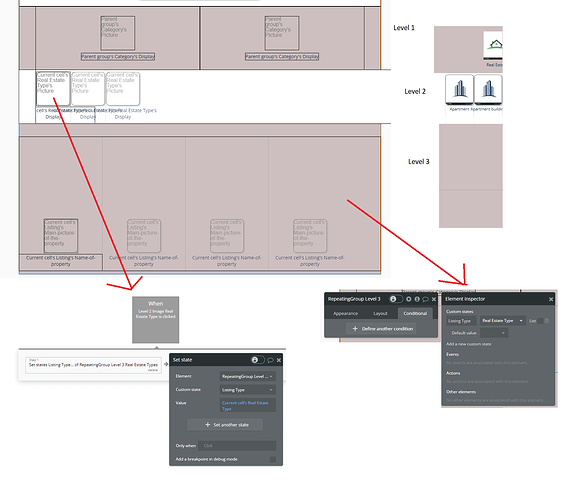Toggle the RepeatingGroup Level 3 header switch

point(396,299)
